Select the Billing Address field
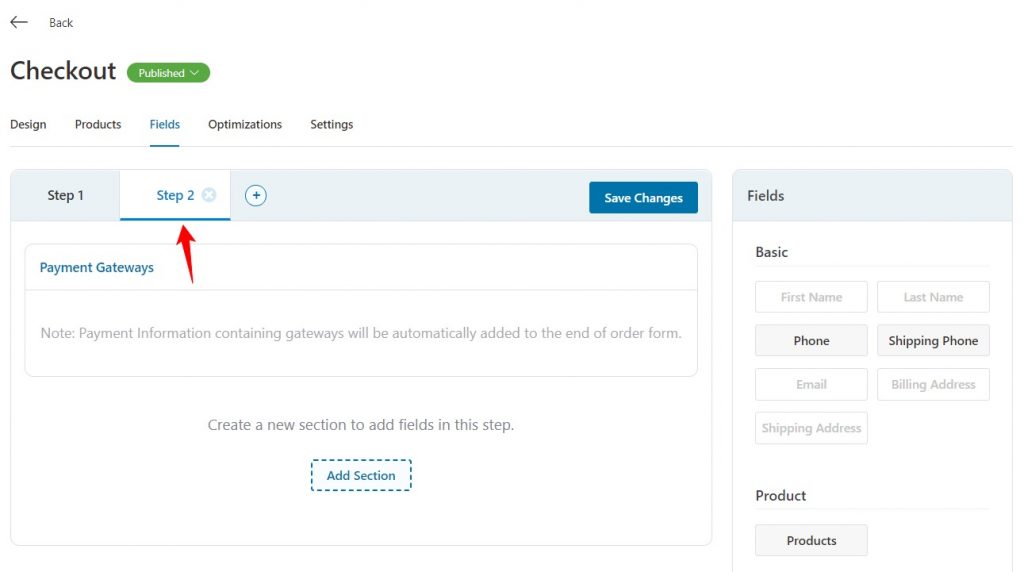Image resolution: width=1024 pixels, height=572 pixels. click(x=933, y=384)
